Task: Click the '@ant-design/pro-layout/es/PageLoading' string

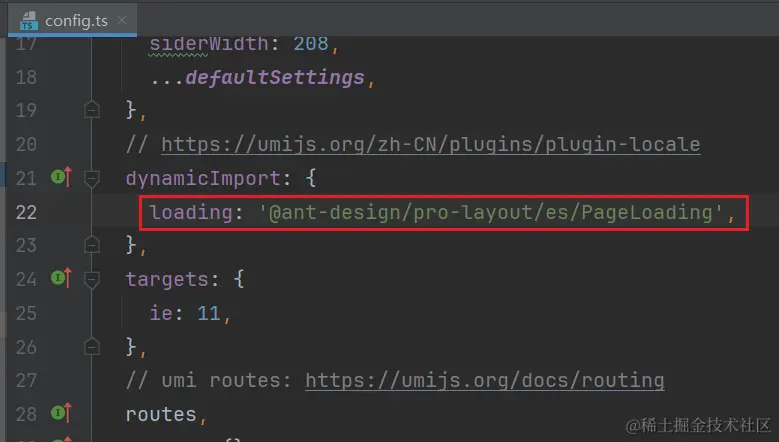Action: 491,213
